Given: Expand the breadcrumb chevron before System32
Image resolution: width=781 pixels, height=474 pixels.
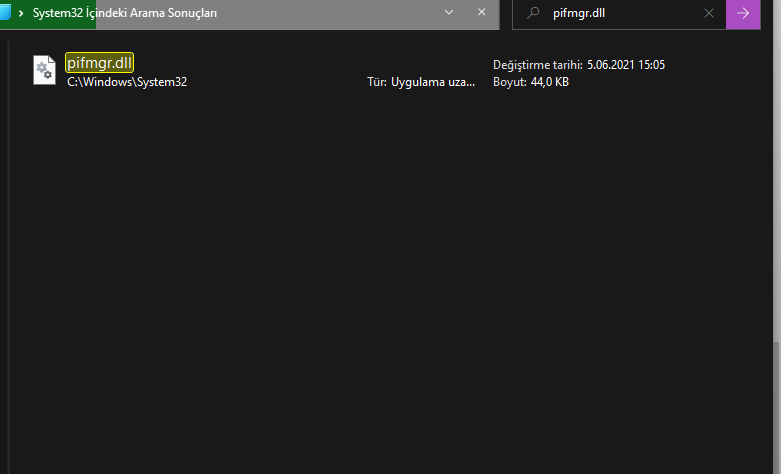Looking at the screenshot, I should click(21, 14).
